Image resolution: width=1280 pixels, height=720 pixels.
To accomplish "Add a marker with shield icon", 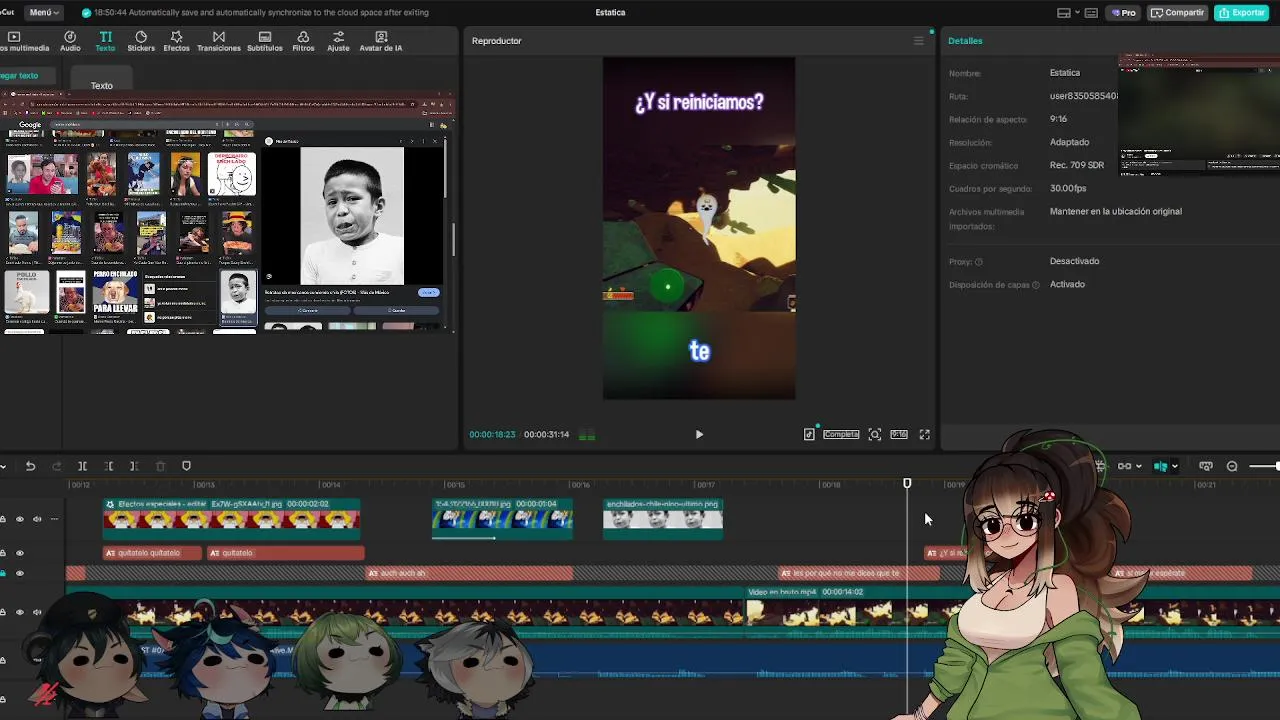I will click(x=186, y=466).
